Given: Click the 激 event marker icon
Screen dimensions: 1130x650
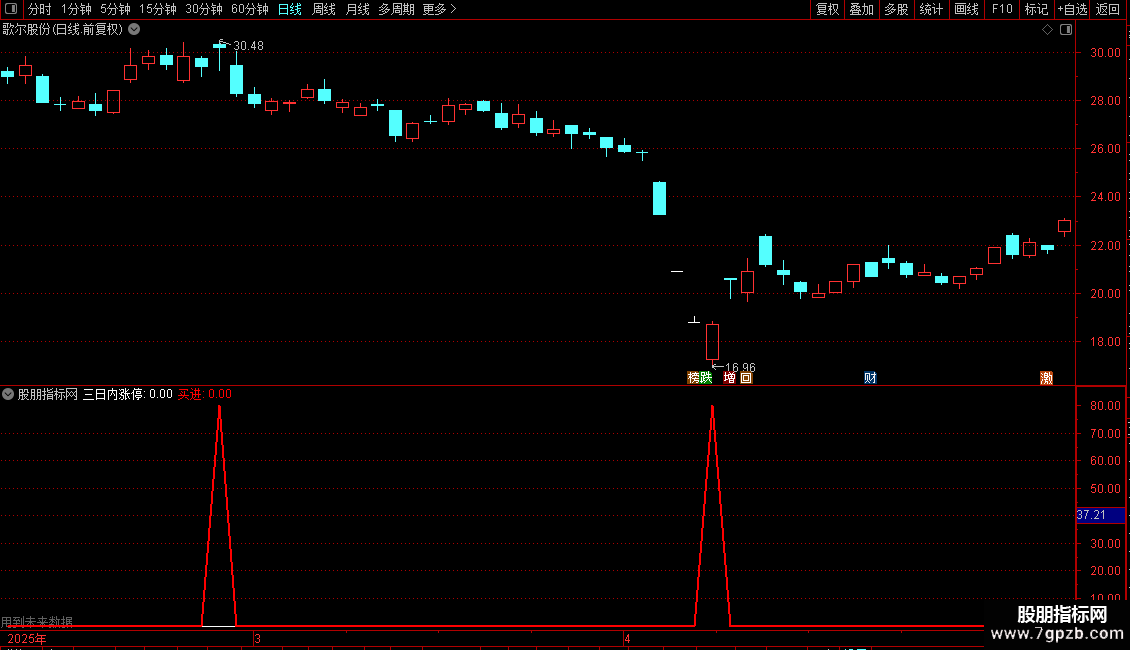Looking at the screenshot, I should click(x=1046, y=378).
